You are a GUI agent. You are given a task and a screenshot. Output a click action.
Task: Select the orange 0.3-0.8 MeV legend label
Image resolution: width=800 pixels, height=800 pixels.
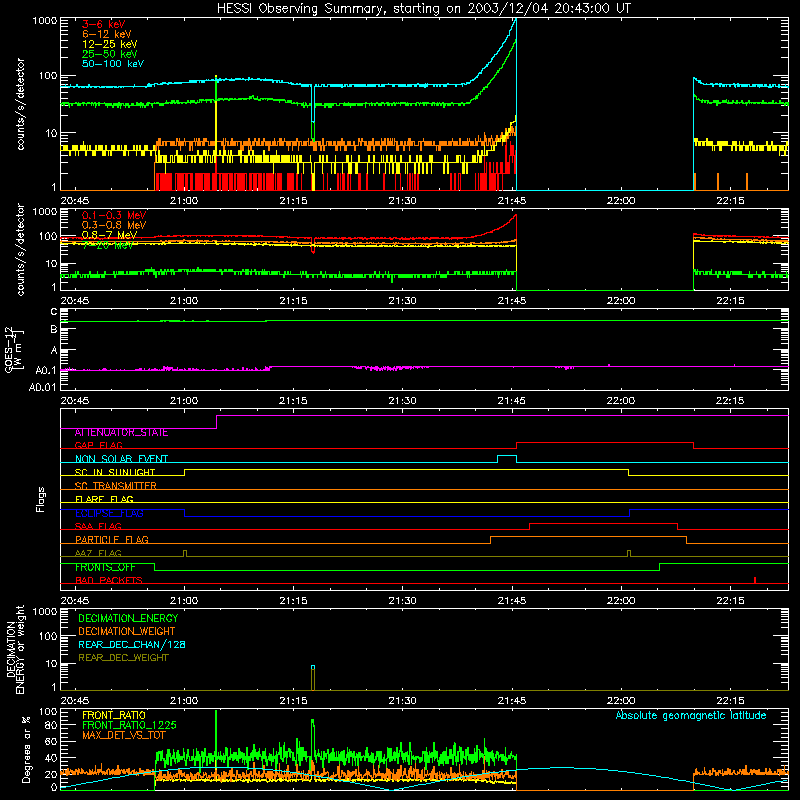click(x=114, y=225)
